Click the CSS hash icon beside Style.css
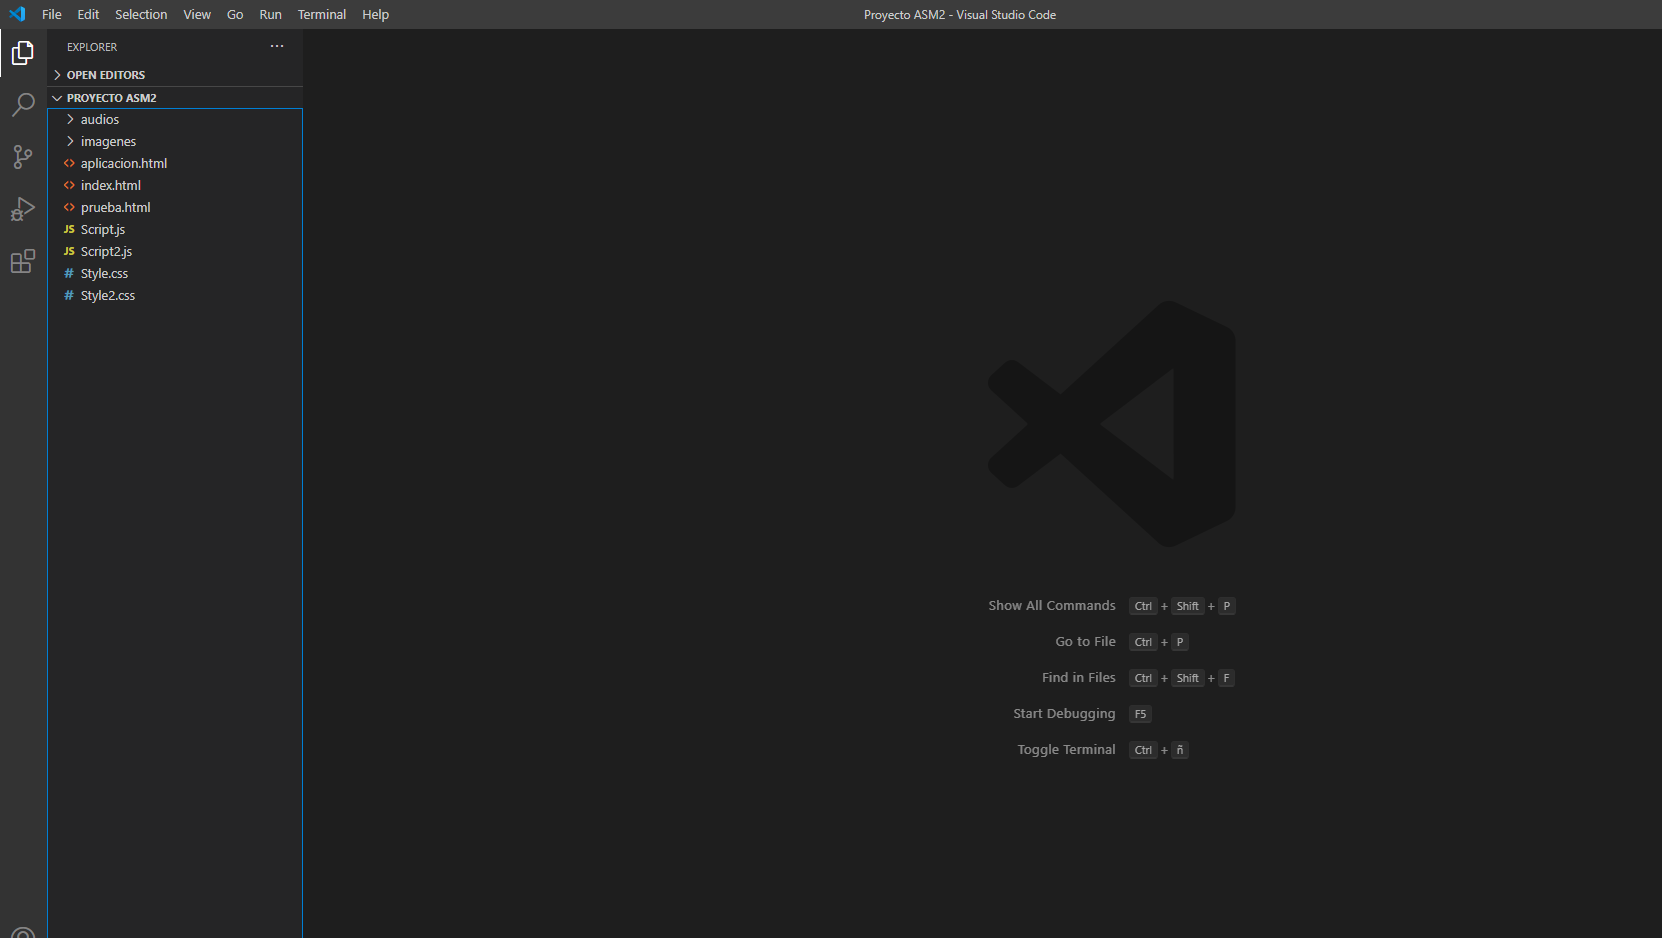 point(69,273)
